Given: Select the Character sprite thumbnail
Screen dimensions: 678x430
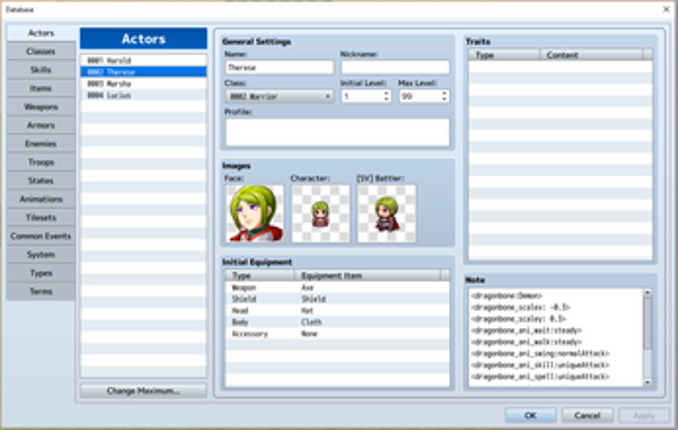Looking at the screenshot, I should (321, 214).
